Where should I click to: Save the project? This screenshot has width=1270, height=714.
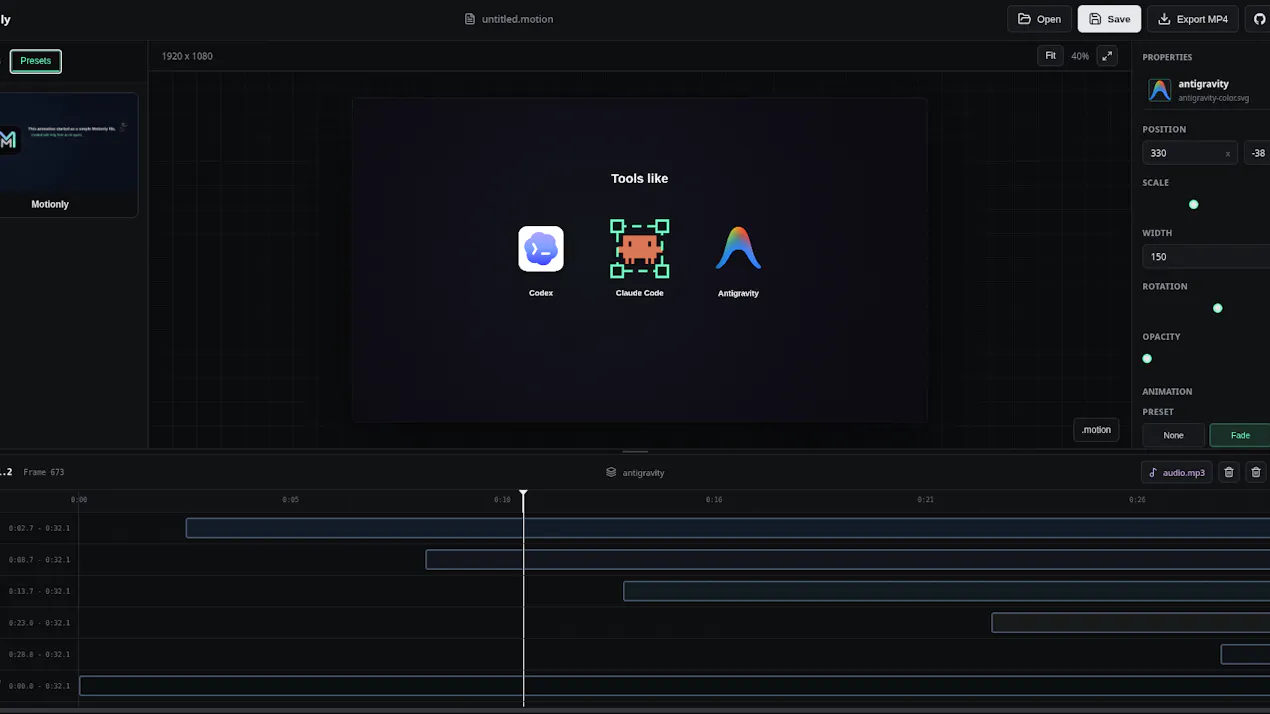(x=1109, y=19)
